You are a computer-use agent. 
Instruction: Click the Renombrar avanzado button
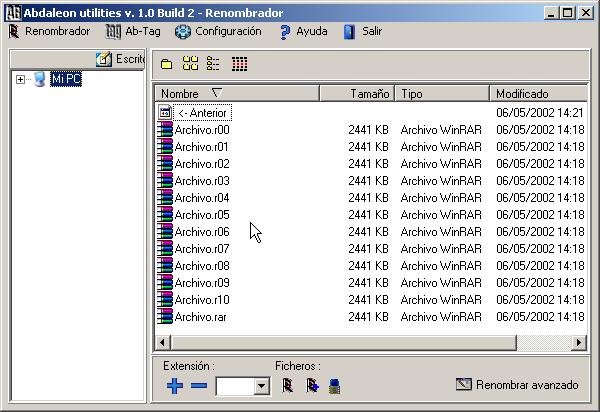point(517,384)
